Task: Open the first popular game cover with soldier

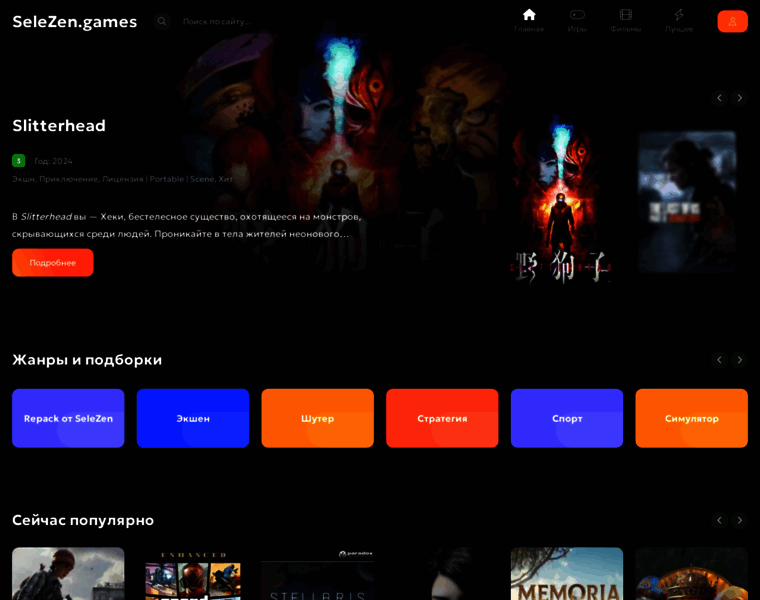Action: 68,574
